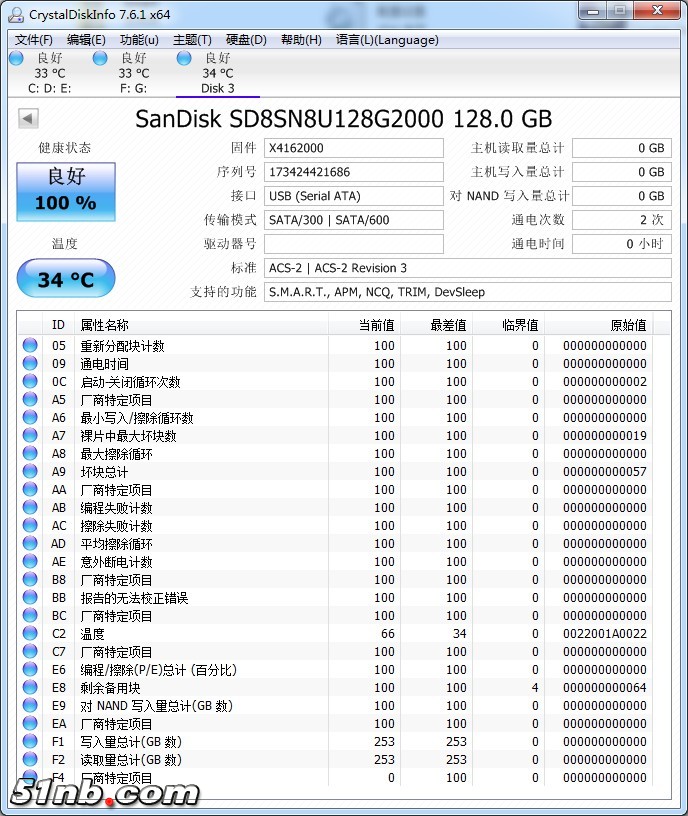The height and width of the screenshot is (816, 688).
Task: Click status dot for attribute 09 通电时间
Action: click(30, 363)
